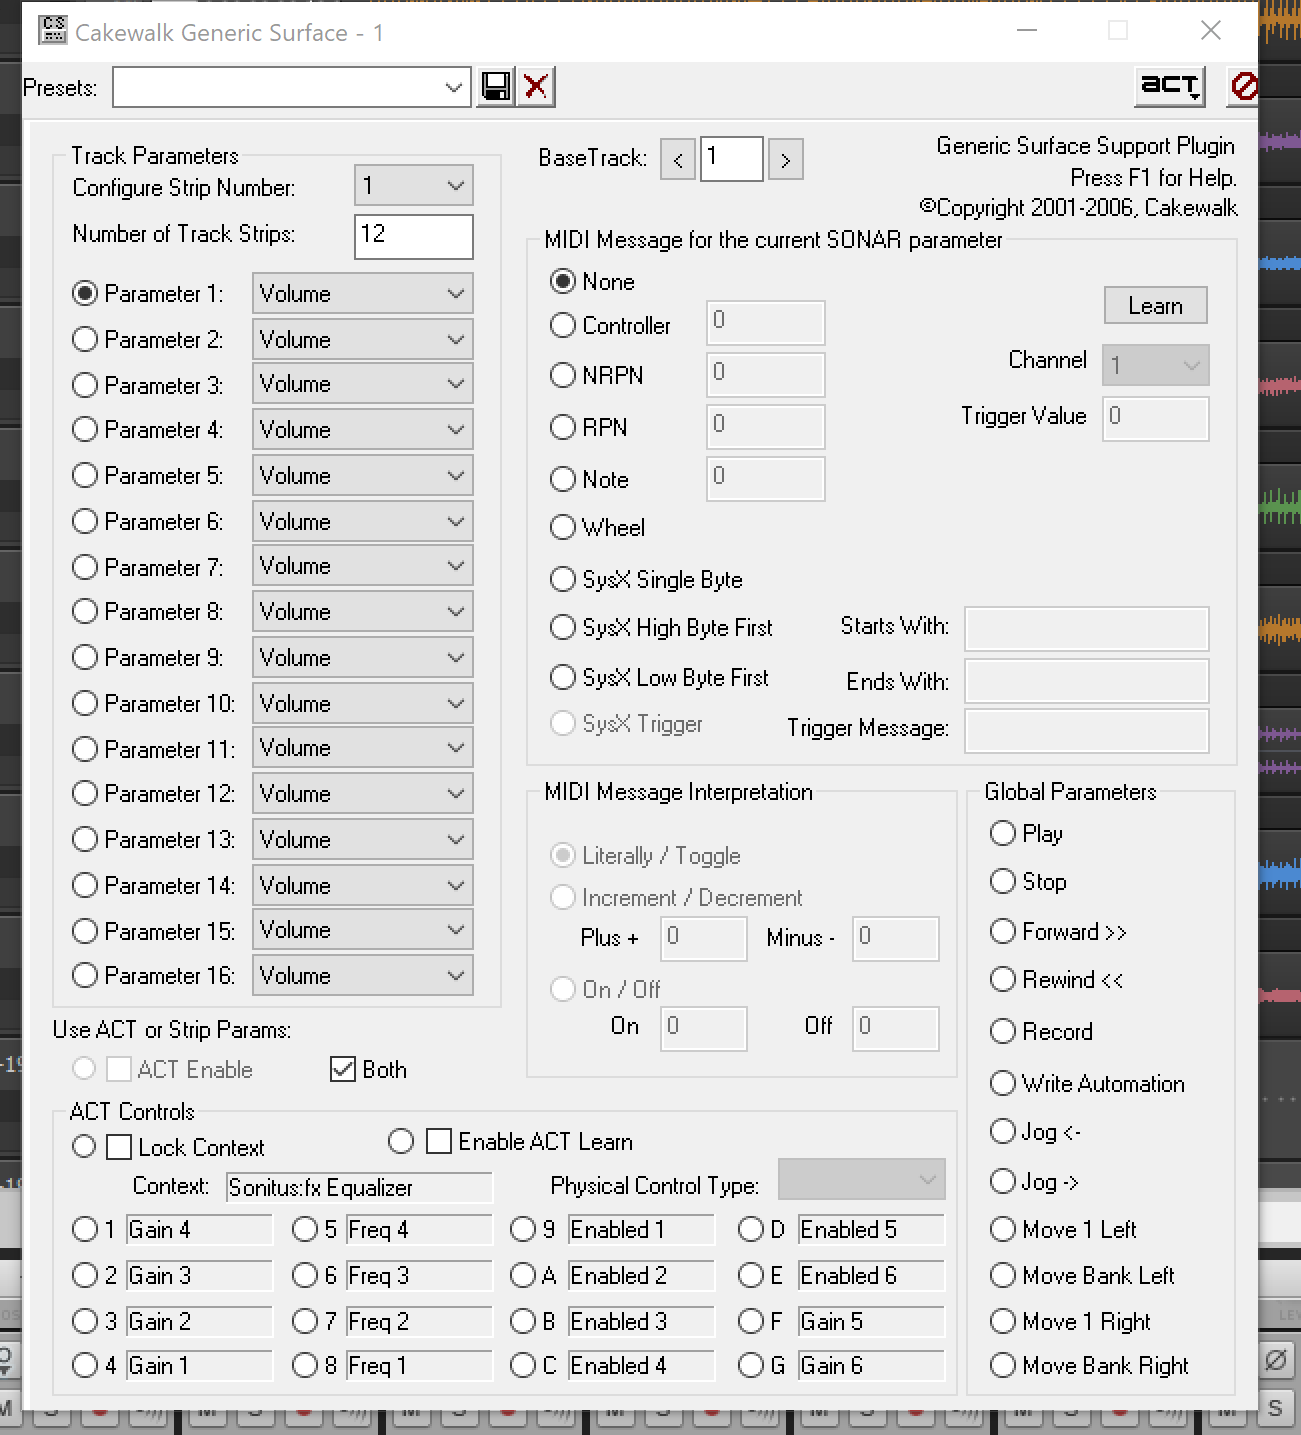Select the Parameter 5 radio button
1301x1435 pixels.
pyautogui.click(x=85, y=475)
